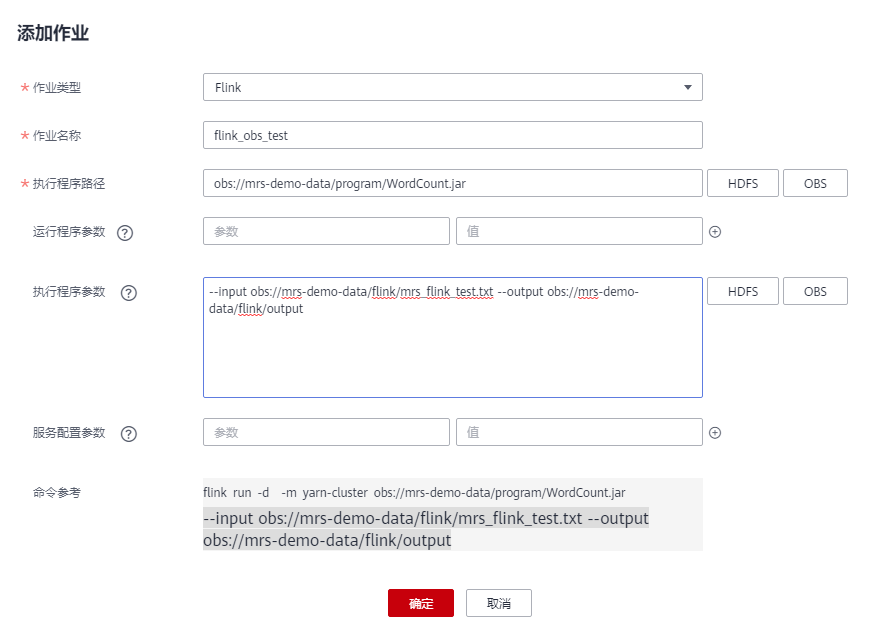Click help icon next to 执行程序参数
This screenshot has width=889, height=638.
(x=128, y=293)
